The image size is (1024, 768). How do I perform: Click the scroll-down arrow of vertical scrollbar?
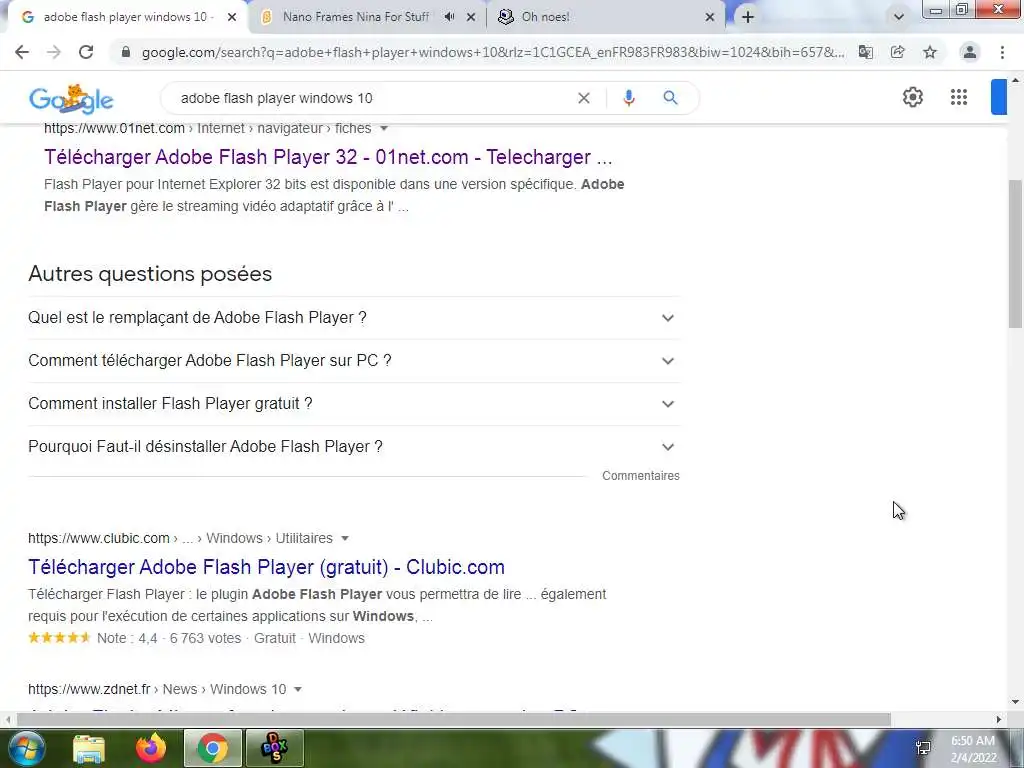click(1016, 703)
